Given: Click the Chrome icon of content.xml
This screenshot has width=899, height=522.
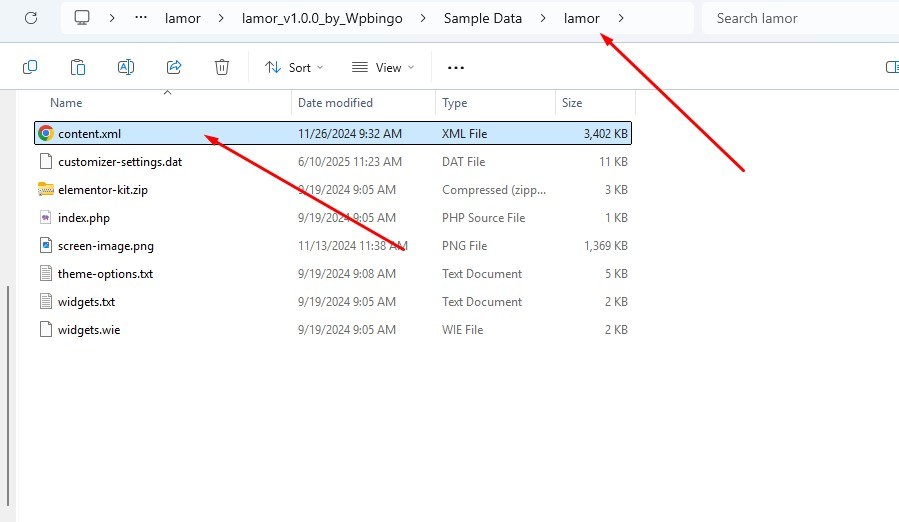Looking at the screenshot, I should pyautogui.click(x=46, y=134).
